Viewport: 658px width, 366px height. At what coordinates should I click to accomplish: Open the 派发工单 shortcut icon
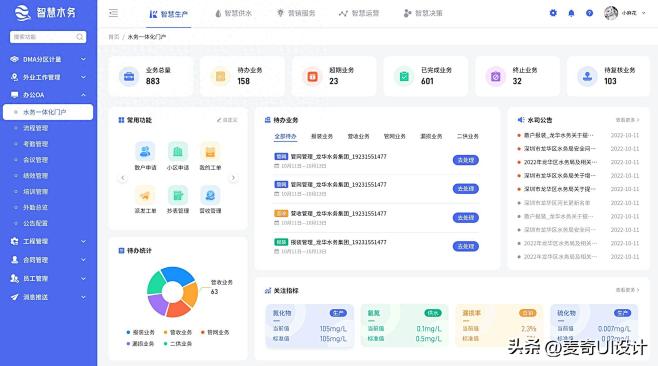pyautogui.click(x=145, y=195)
